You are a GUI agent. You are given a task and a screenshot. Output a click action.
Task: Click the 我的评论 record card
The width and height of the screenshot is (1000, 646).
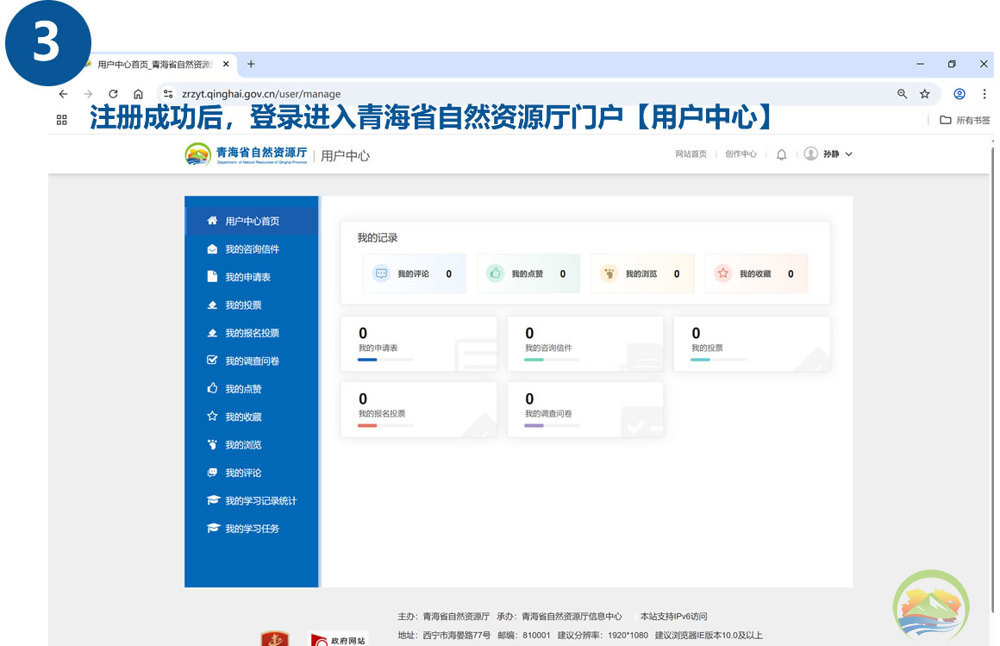point(415,274)
